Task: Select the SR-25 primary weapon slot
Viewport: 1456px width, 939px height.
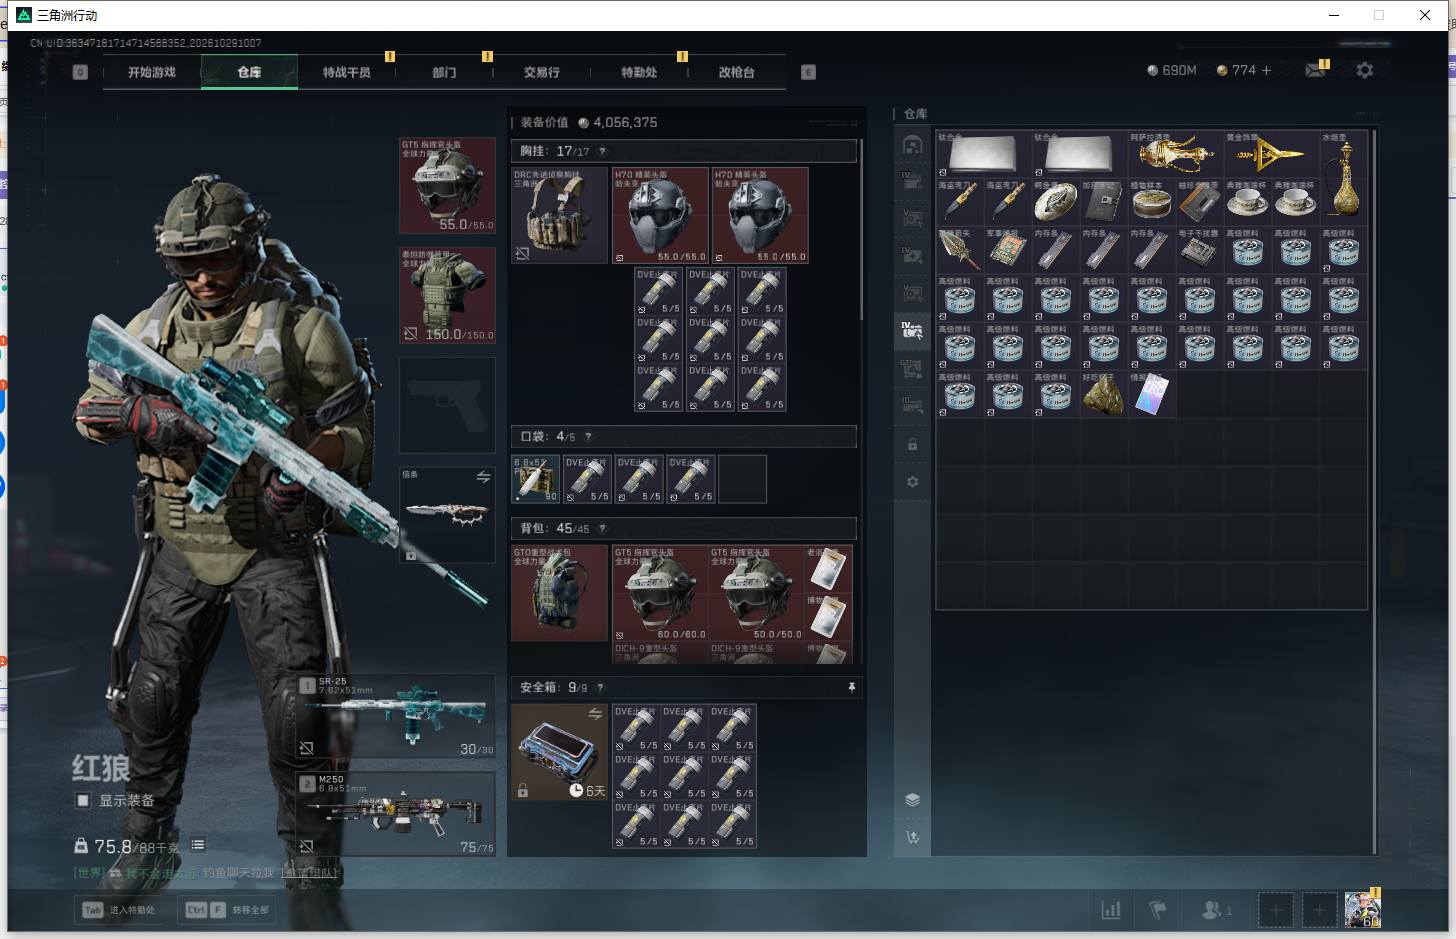Action: coord(396,715)
